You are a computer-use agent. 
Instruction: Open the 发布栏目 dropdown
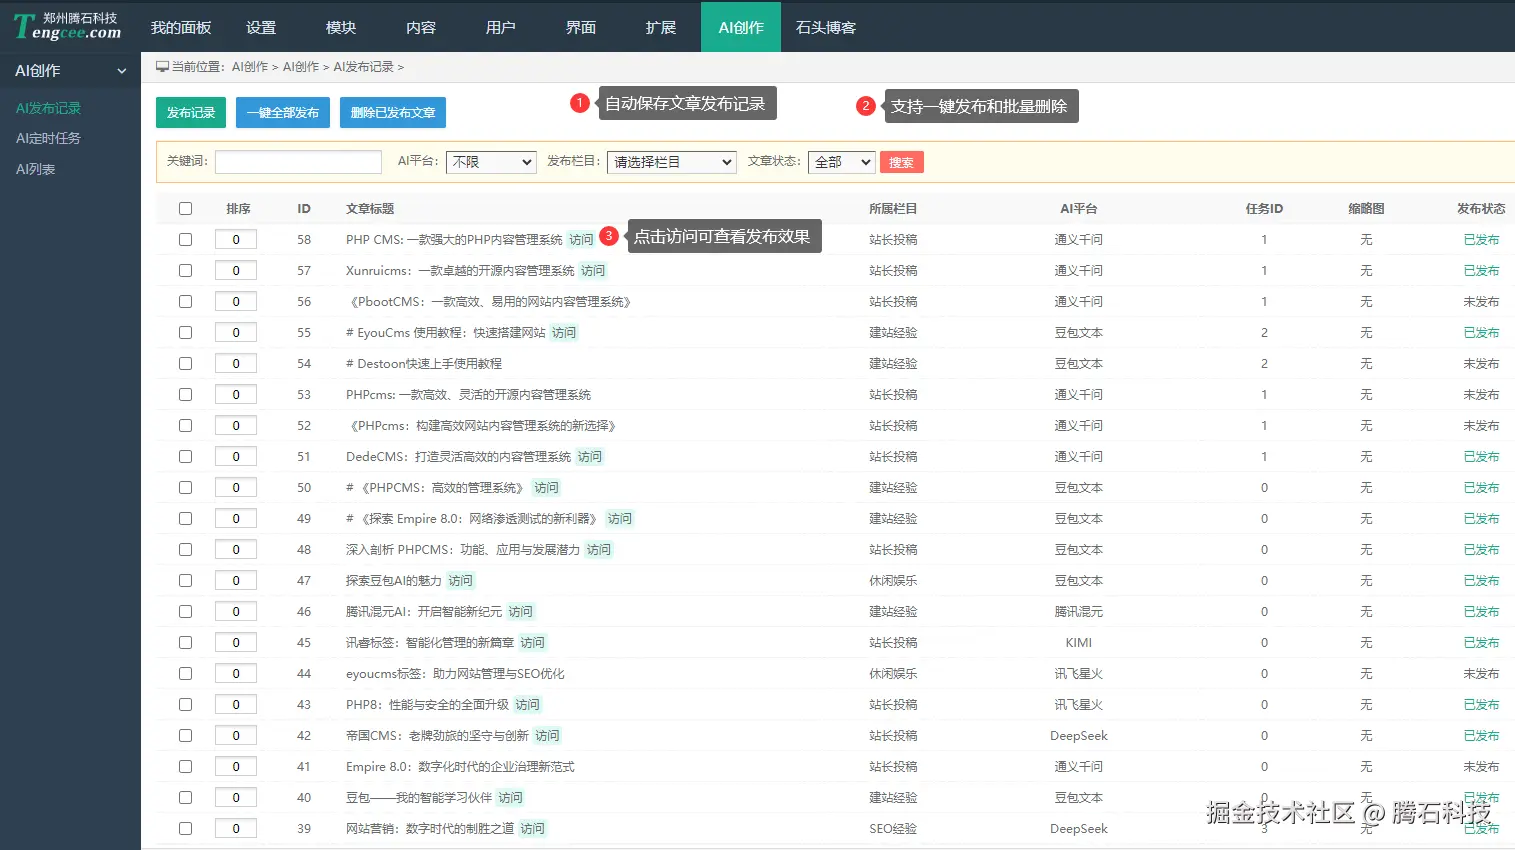click(672, 162)
